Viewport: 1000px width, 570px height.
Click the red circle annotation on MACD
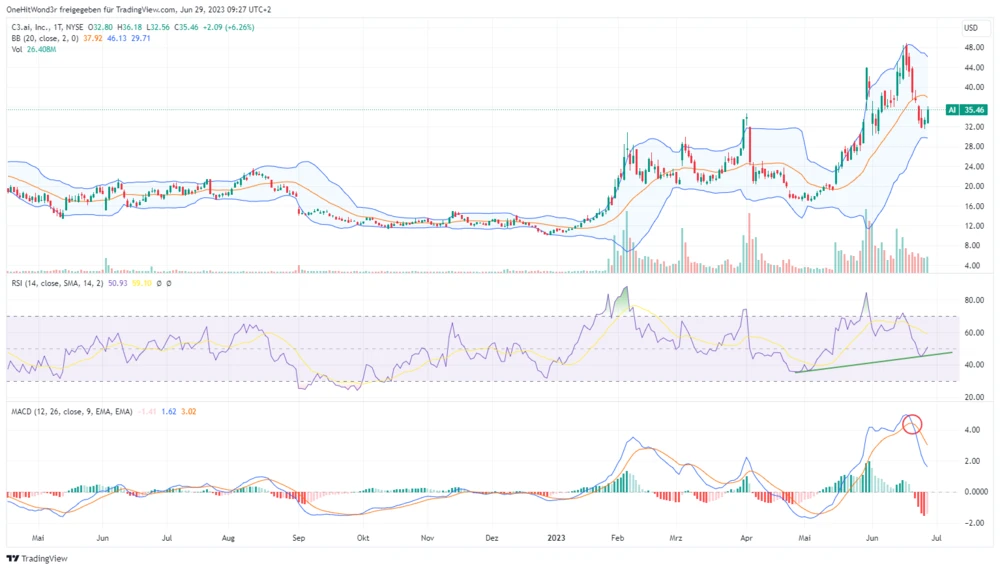(x=911, y=424)
